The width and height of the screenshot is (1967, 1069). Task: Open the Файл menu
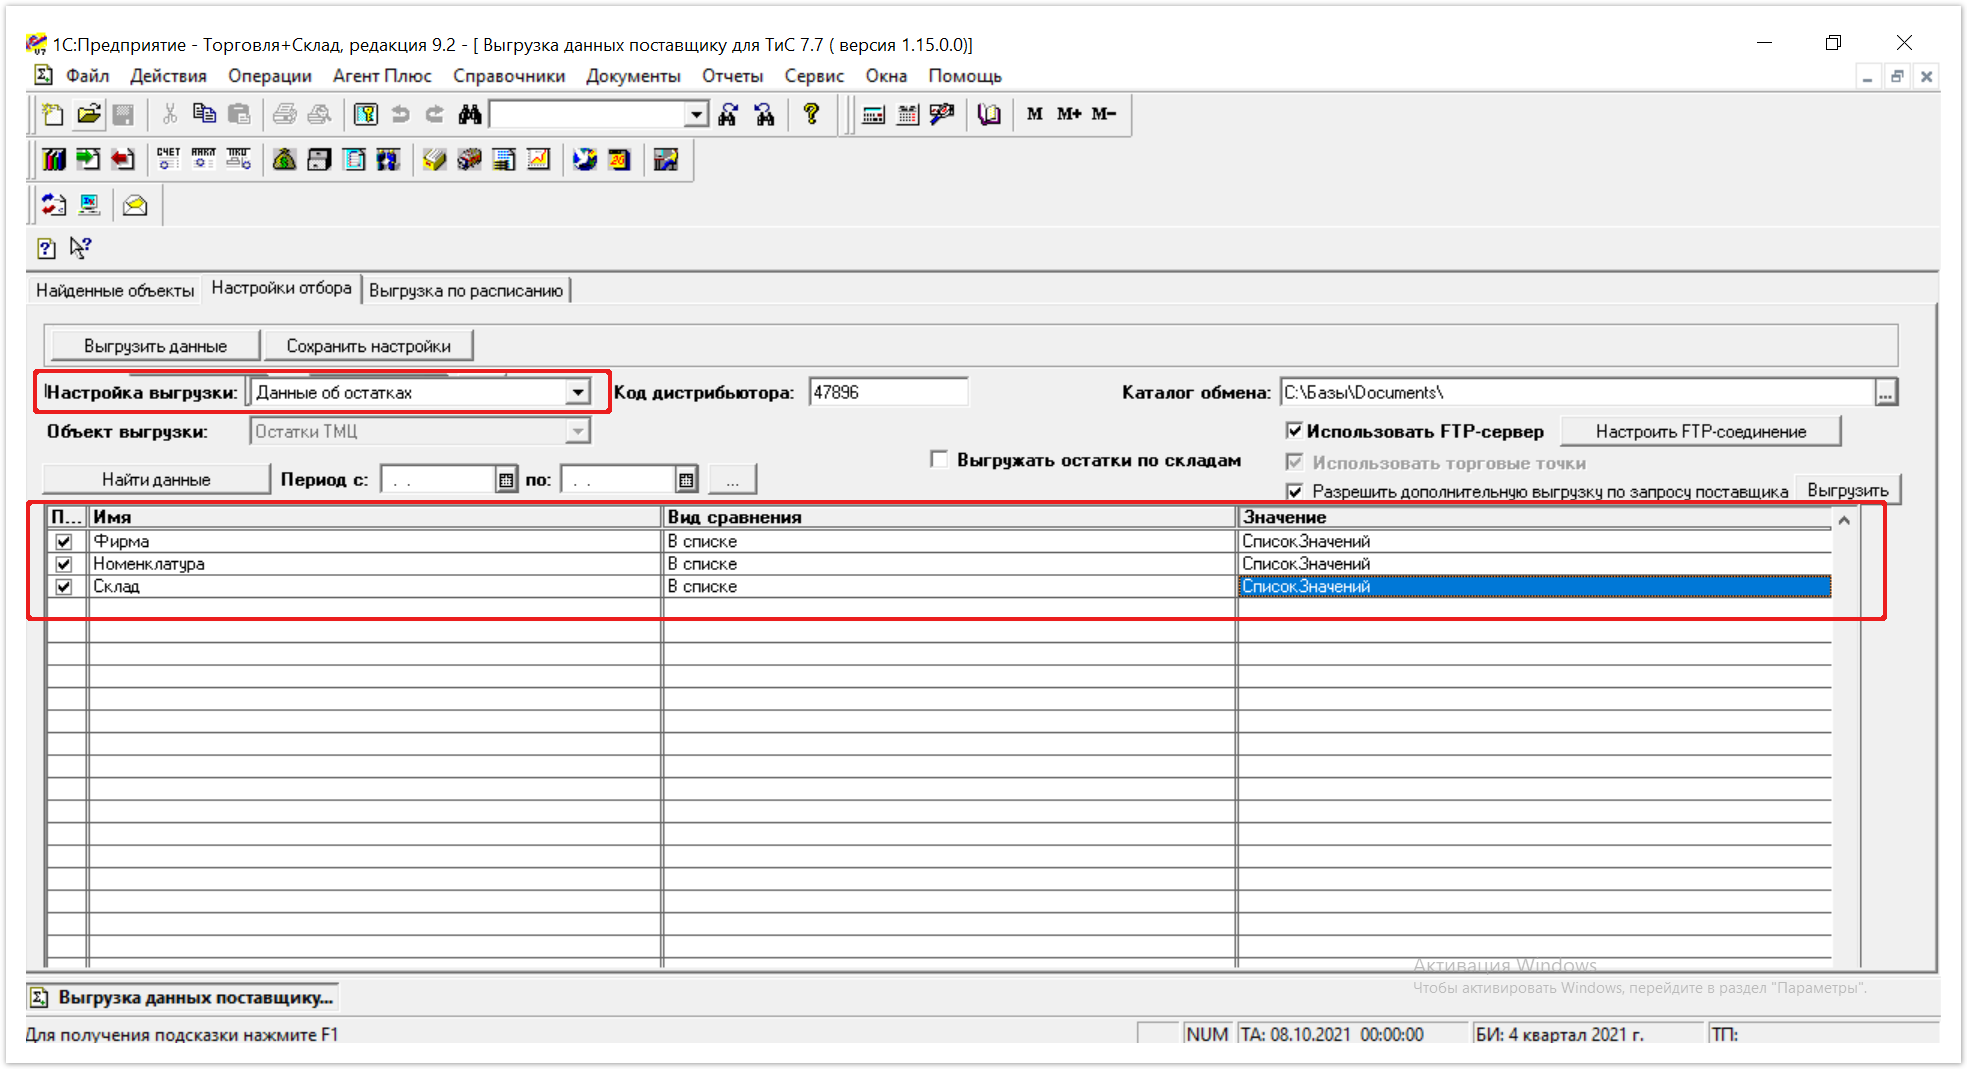click(x=87, y=76)
